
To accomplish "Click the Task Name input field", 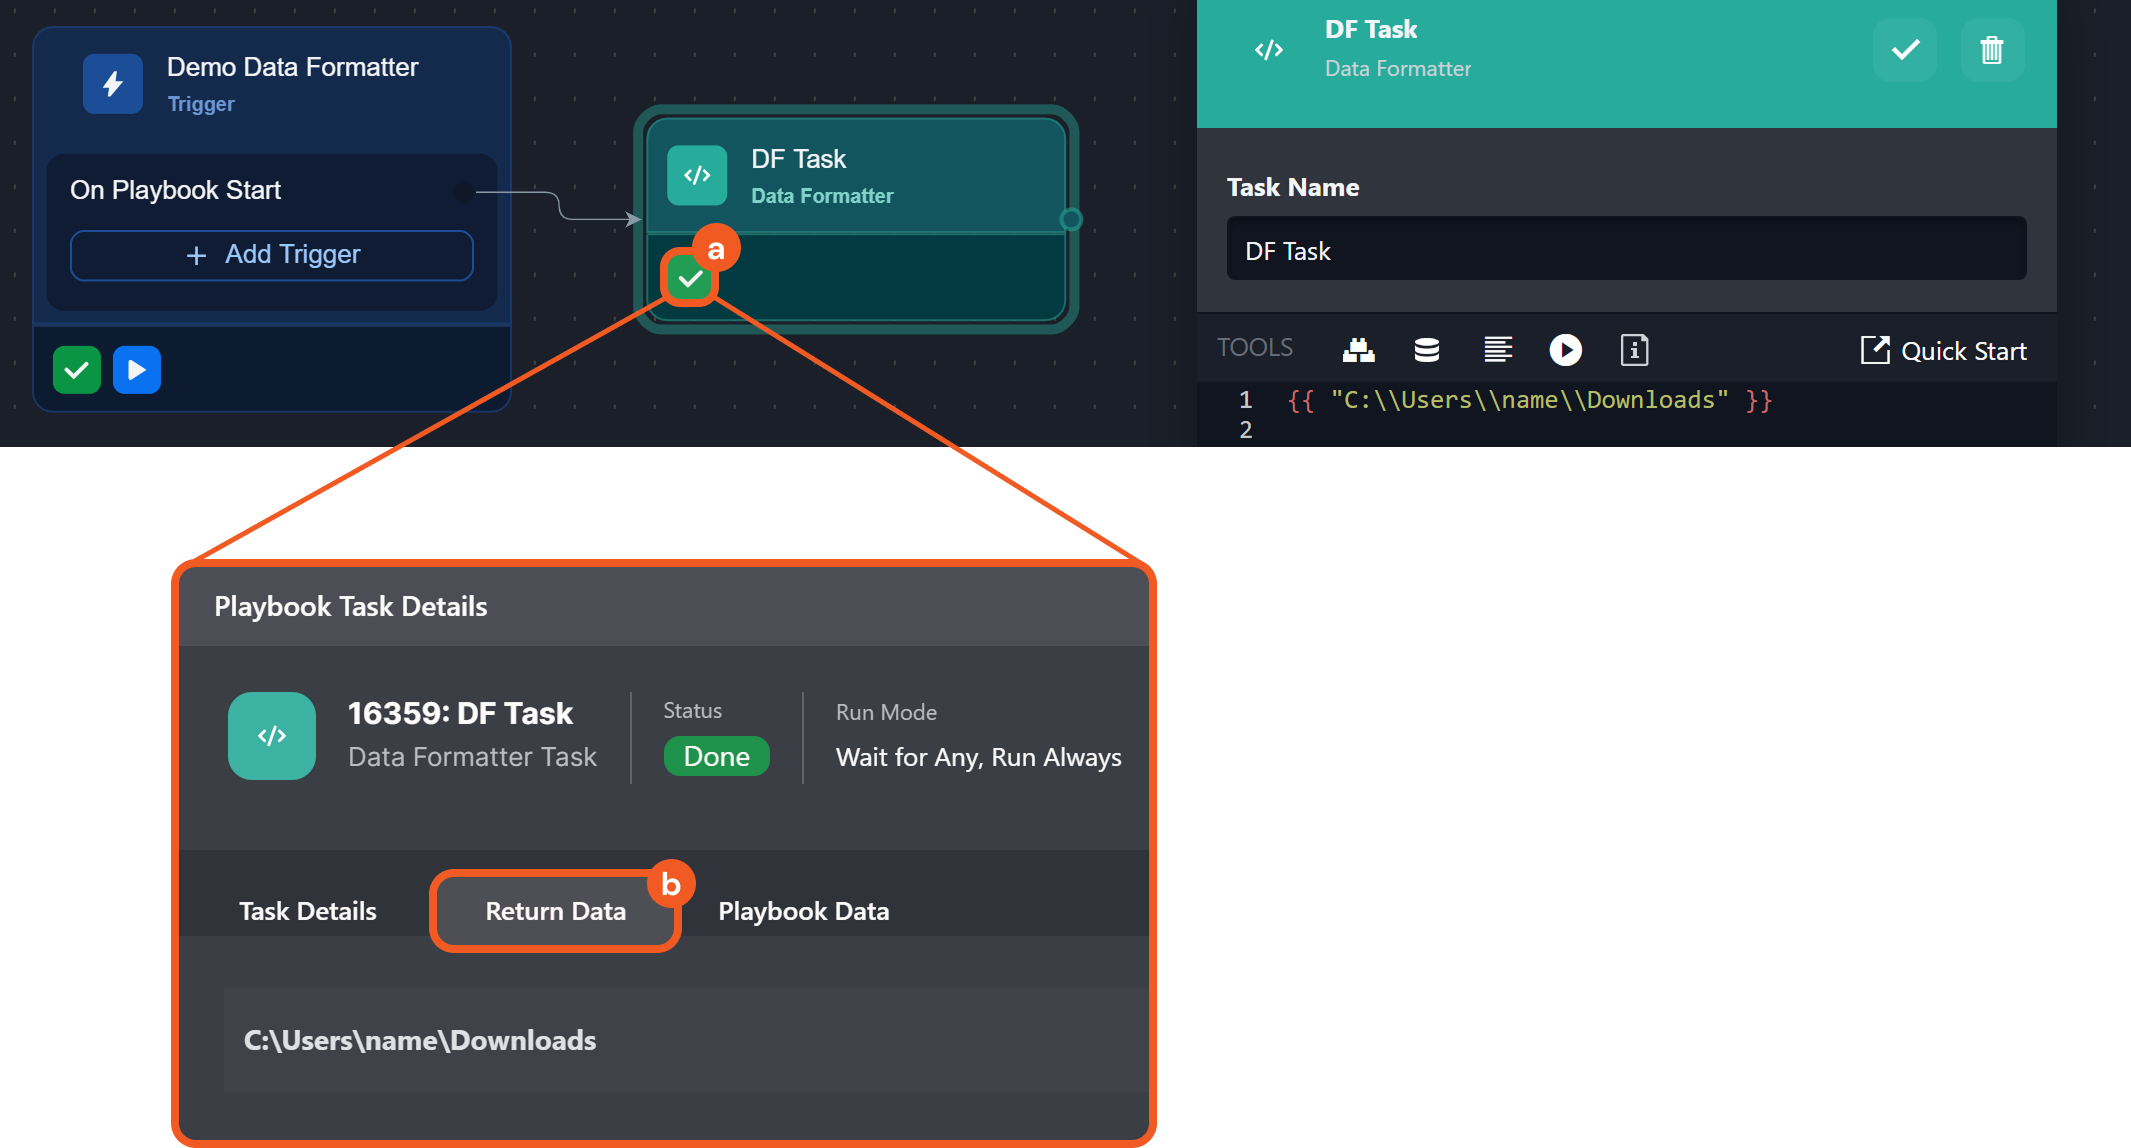I will click(x=1625, y=250).
